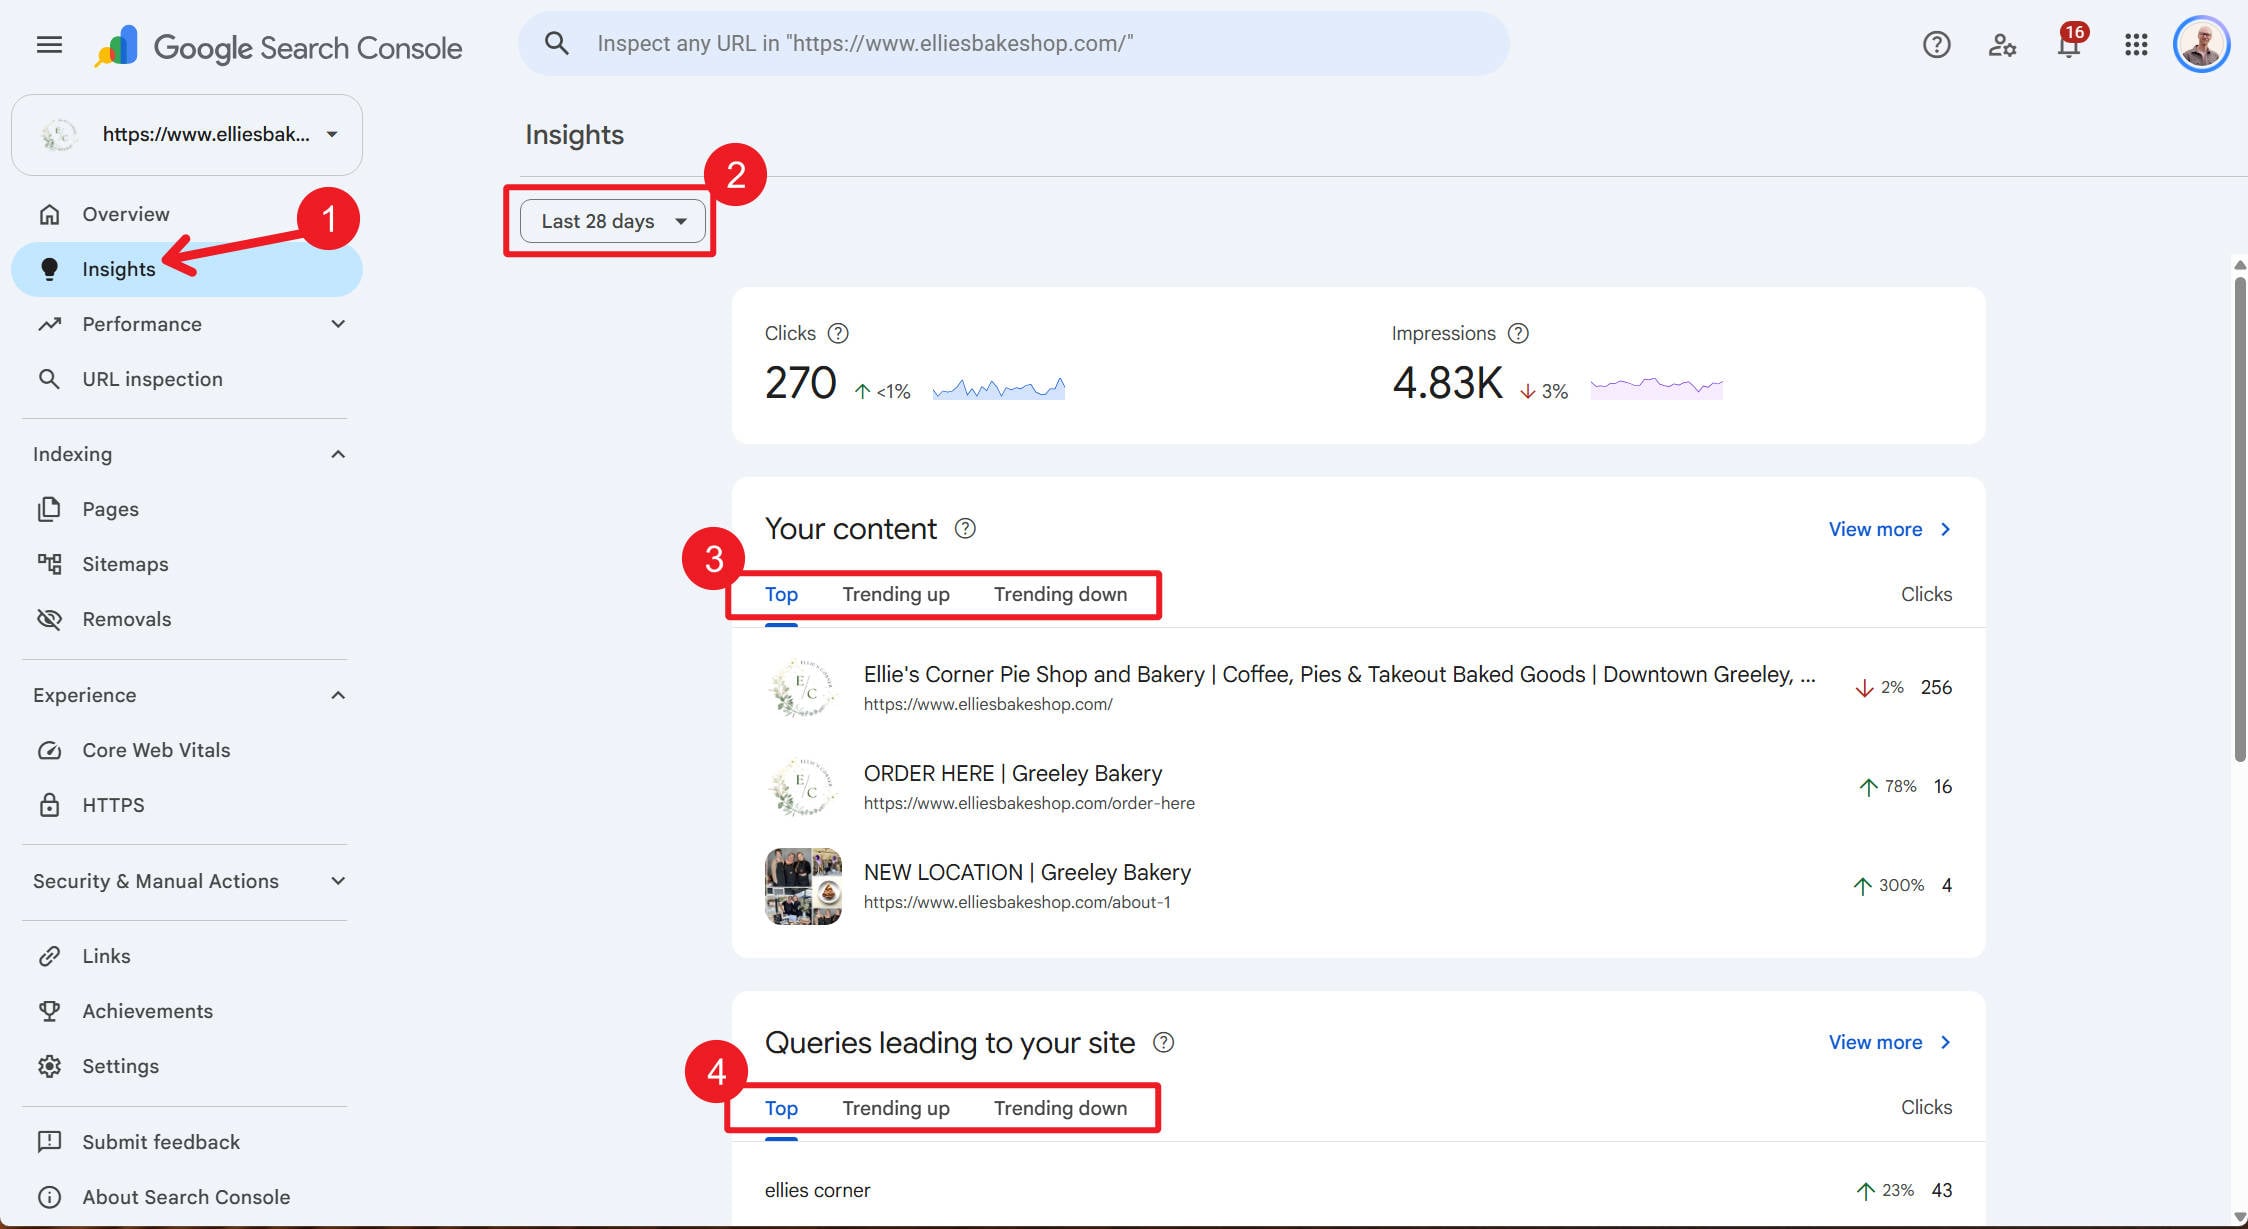Viewport: 2248px width, 1229px height.
Task: Show help for Your content section
Action: click(x=965, y=528)
